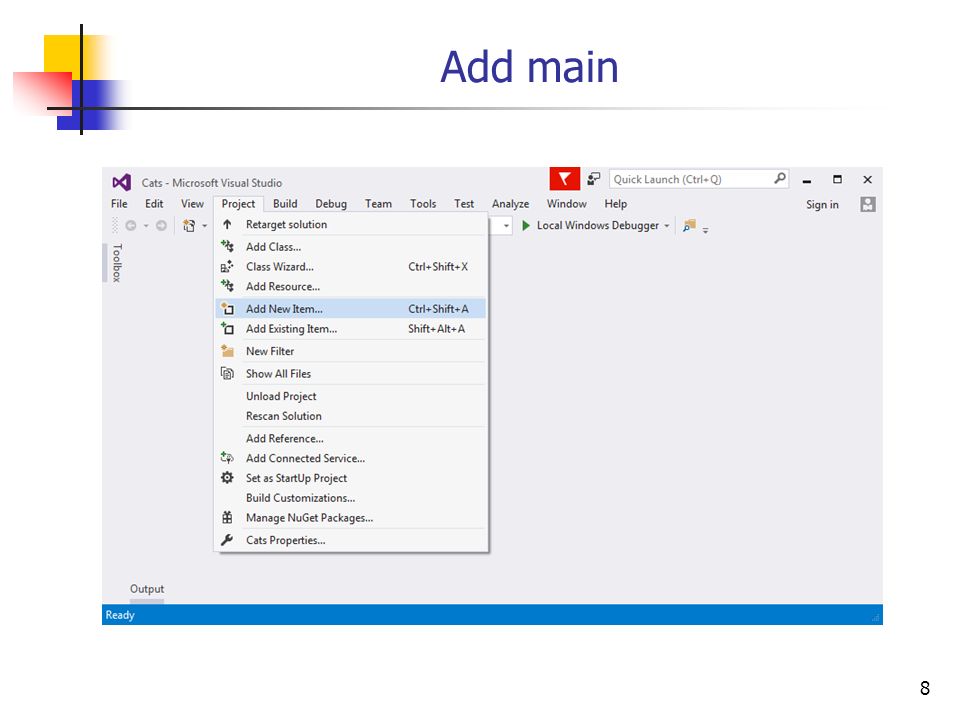Click the Manage NuGet Packages icon

(227, 517)
